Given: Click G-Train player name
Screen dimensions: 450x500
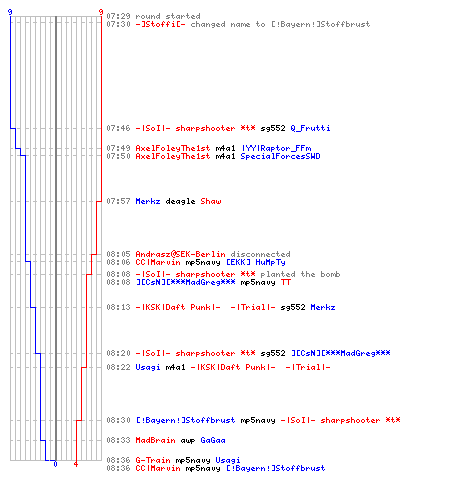Looking at the screenshot, I should coord(153,460).
